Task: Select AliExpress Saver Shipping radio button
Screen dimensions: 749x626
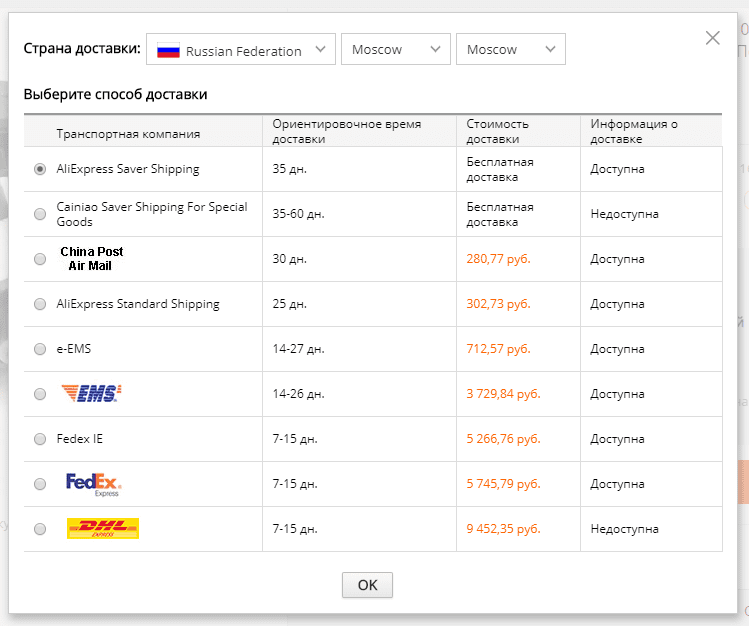Action: pos(40,169)
